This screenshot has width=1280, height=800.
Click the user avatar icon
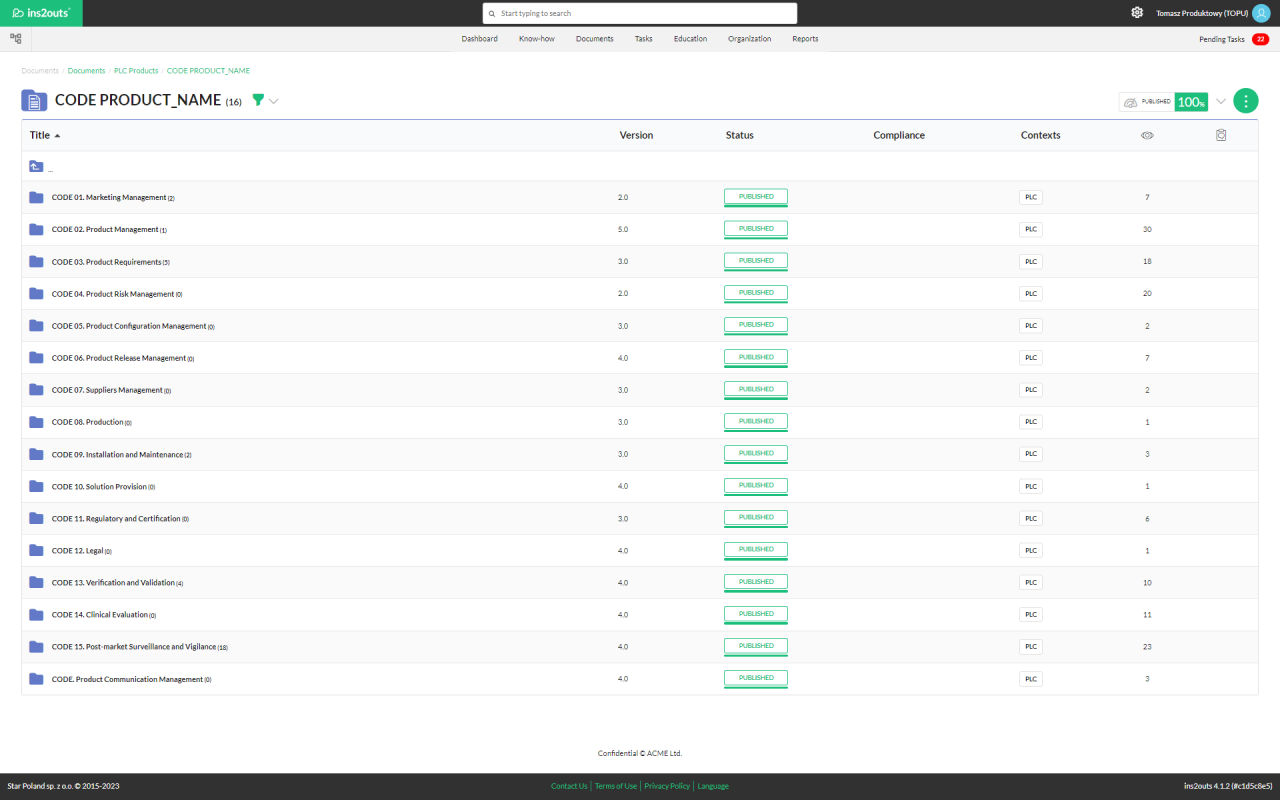click(x=1260, y=13)
